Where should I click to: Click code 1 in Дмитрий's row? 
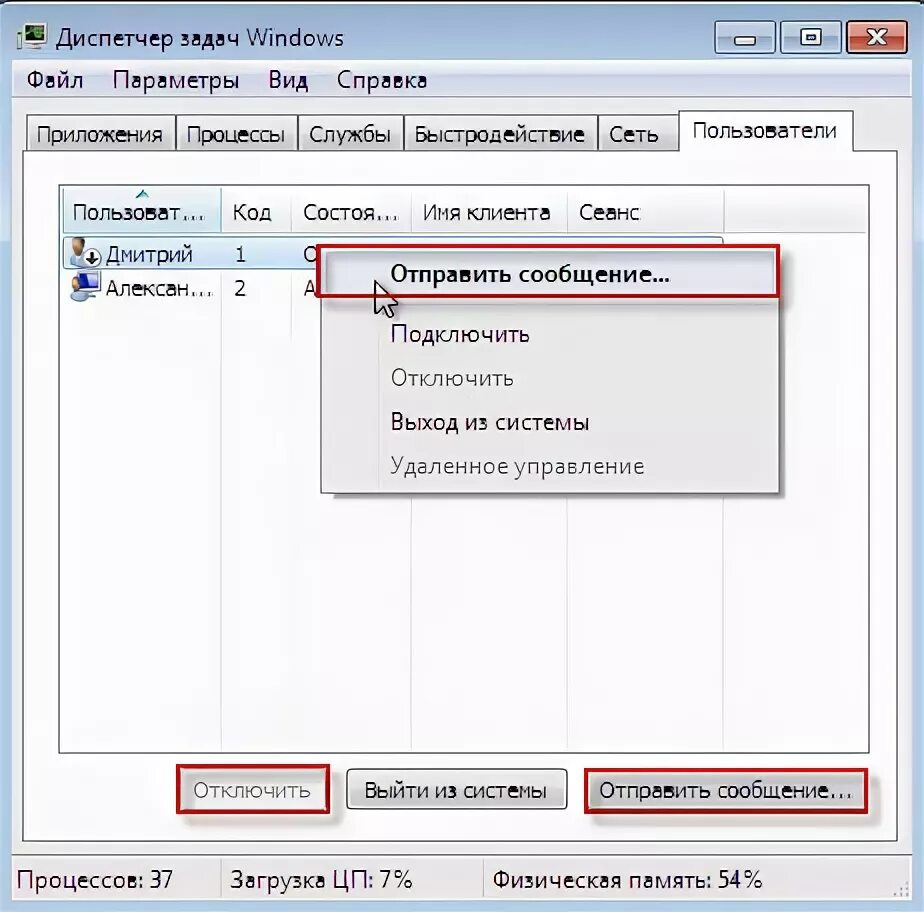(x=240, y=254)
